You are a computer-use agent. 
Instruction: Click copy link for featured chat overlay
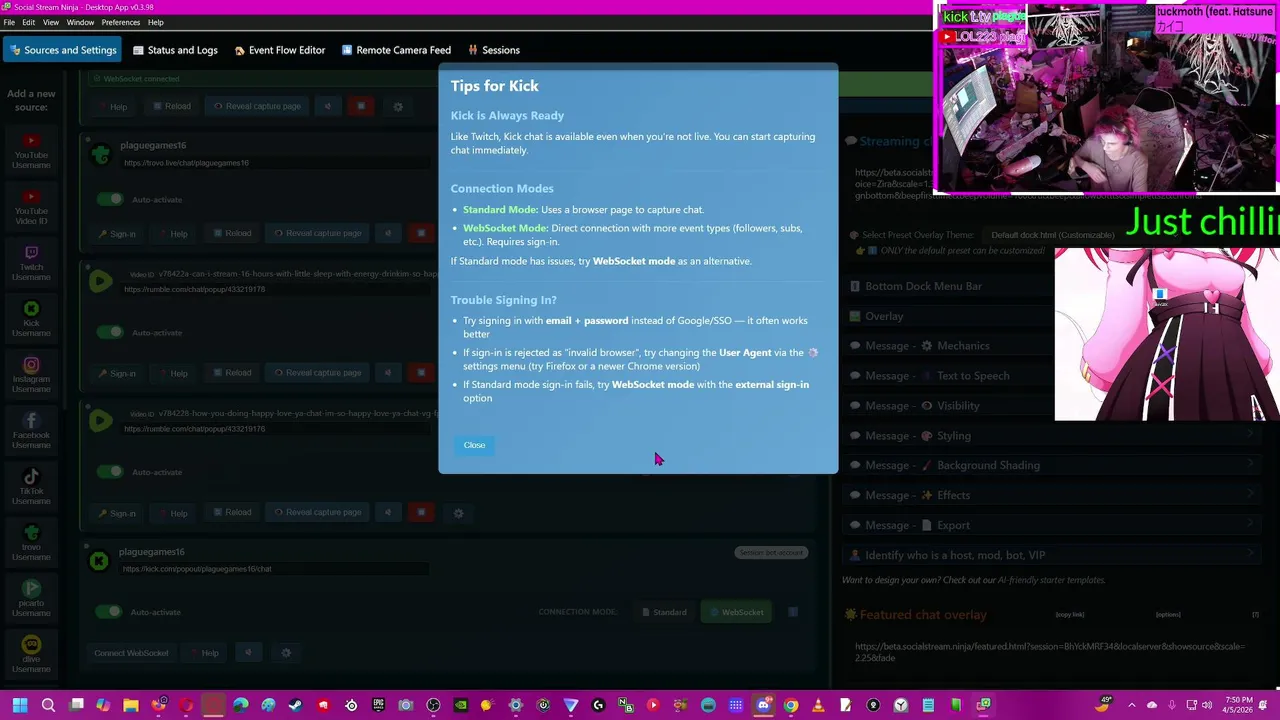point(1070,614)
